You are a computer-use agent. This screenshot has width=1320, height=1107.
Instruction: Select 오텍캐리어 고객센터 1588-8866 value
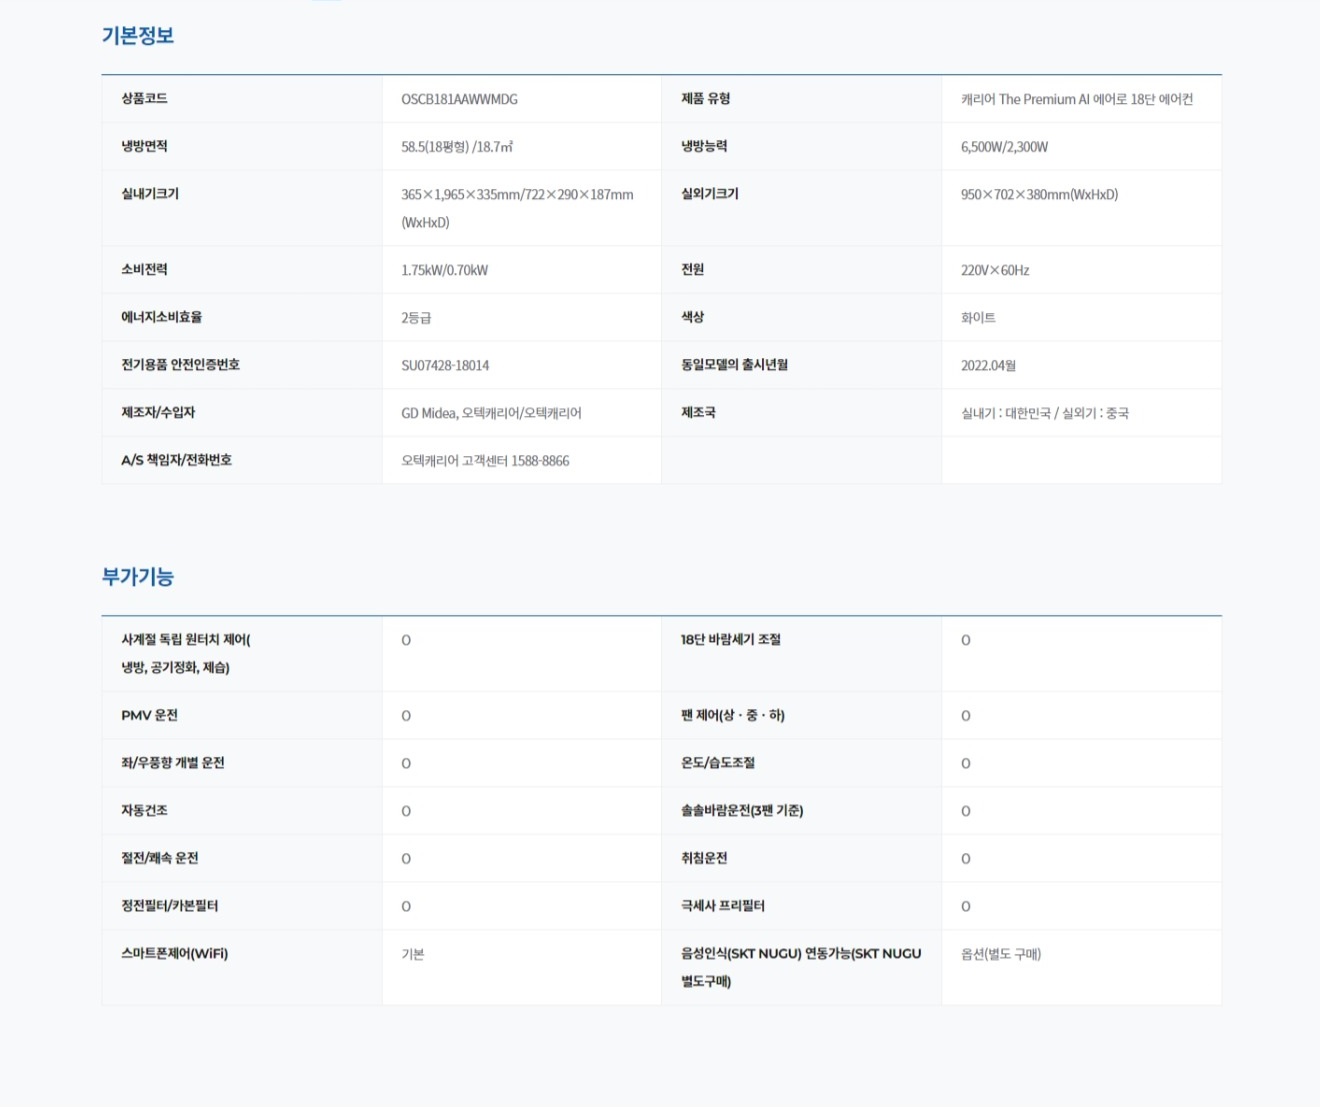485,461
